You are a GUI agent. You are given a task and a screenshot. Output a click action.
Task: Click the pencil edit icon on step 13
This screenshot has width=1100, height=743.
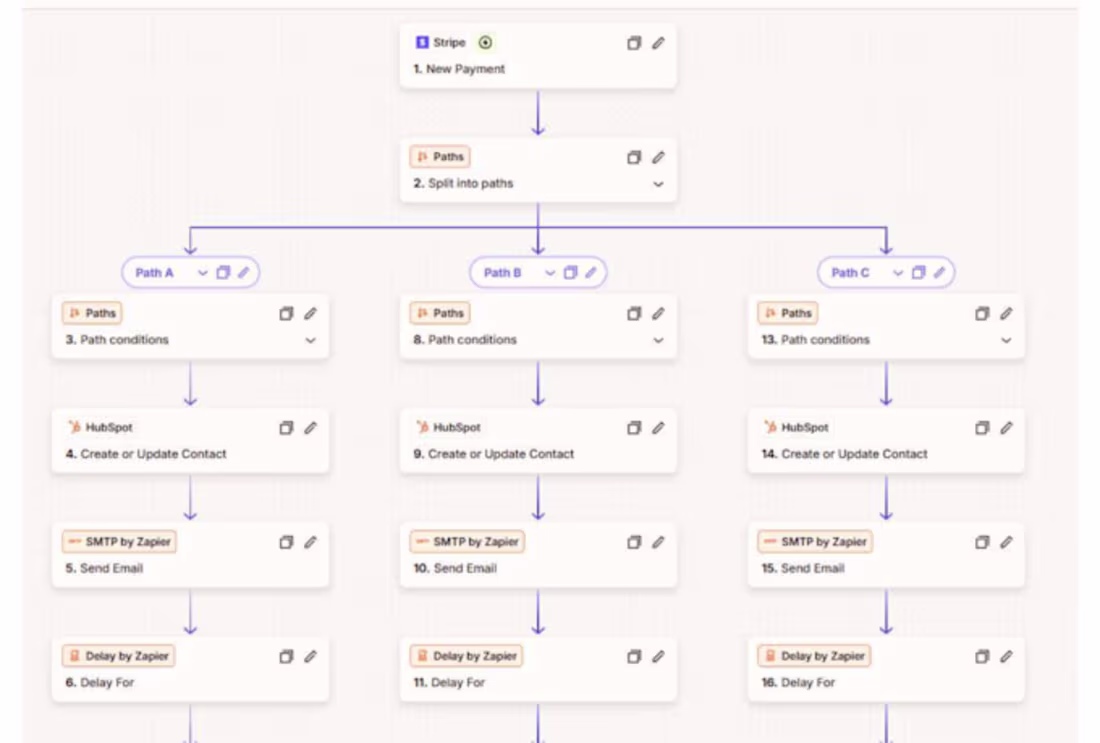tap(1006, 314)
